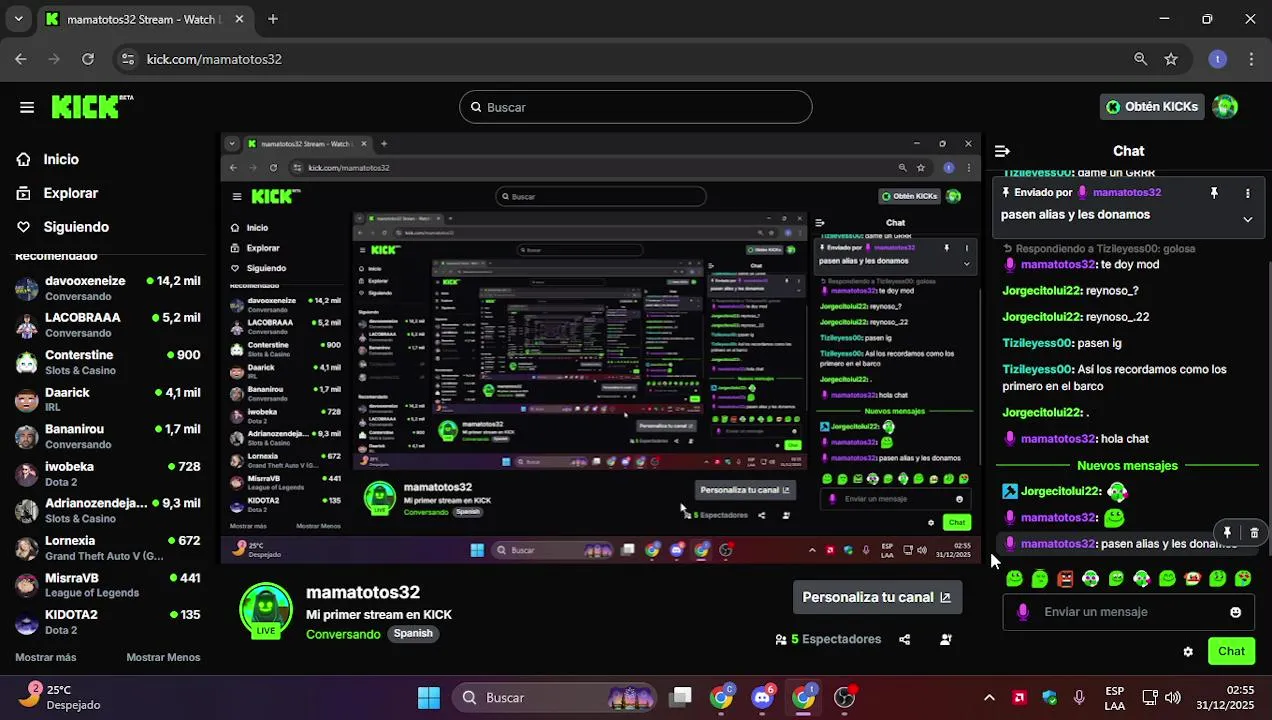Image resolution: width=1272 pixels, height=720 pixels.
Task: Bookmark this page with the star icon
Action: tap(1171, 59)
